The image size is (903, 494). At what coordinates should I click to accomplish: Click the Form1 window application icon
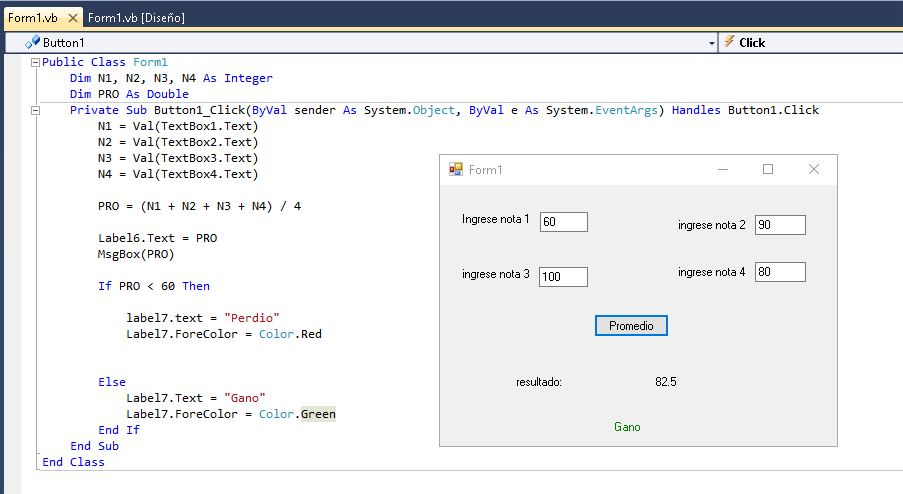(x=456, y=169)
